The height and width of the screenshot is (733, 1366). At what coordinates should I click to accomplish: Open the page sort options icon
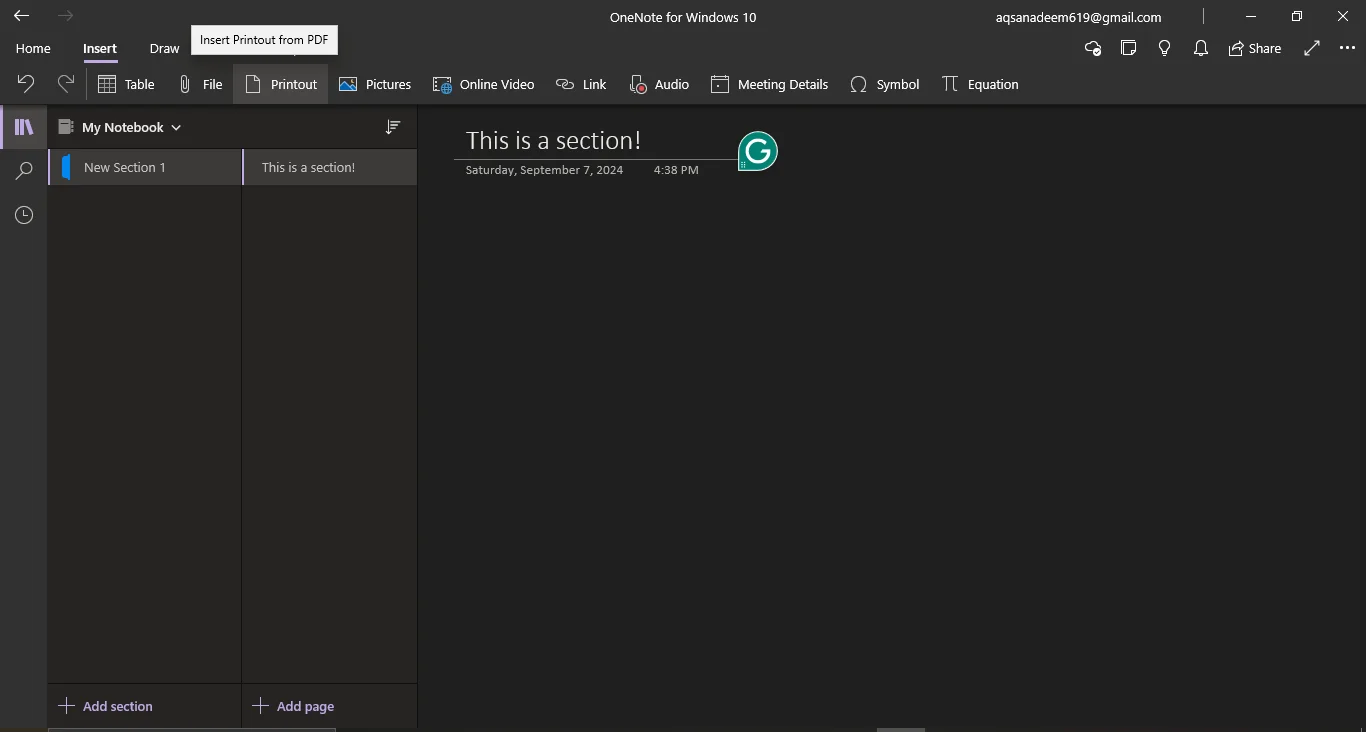tap(393, 127)
